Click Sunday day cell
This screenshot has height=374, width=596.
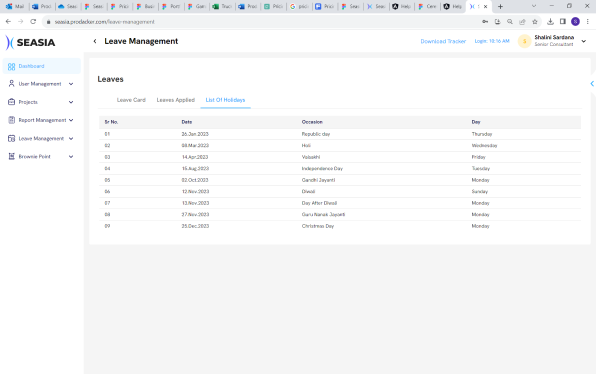tap(480, 192)
